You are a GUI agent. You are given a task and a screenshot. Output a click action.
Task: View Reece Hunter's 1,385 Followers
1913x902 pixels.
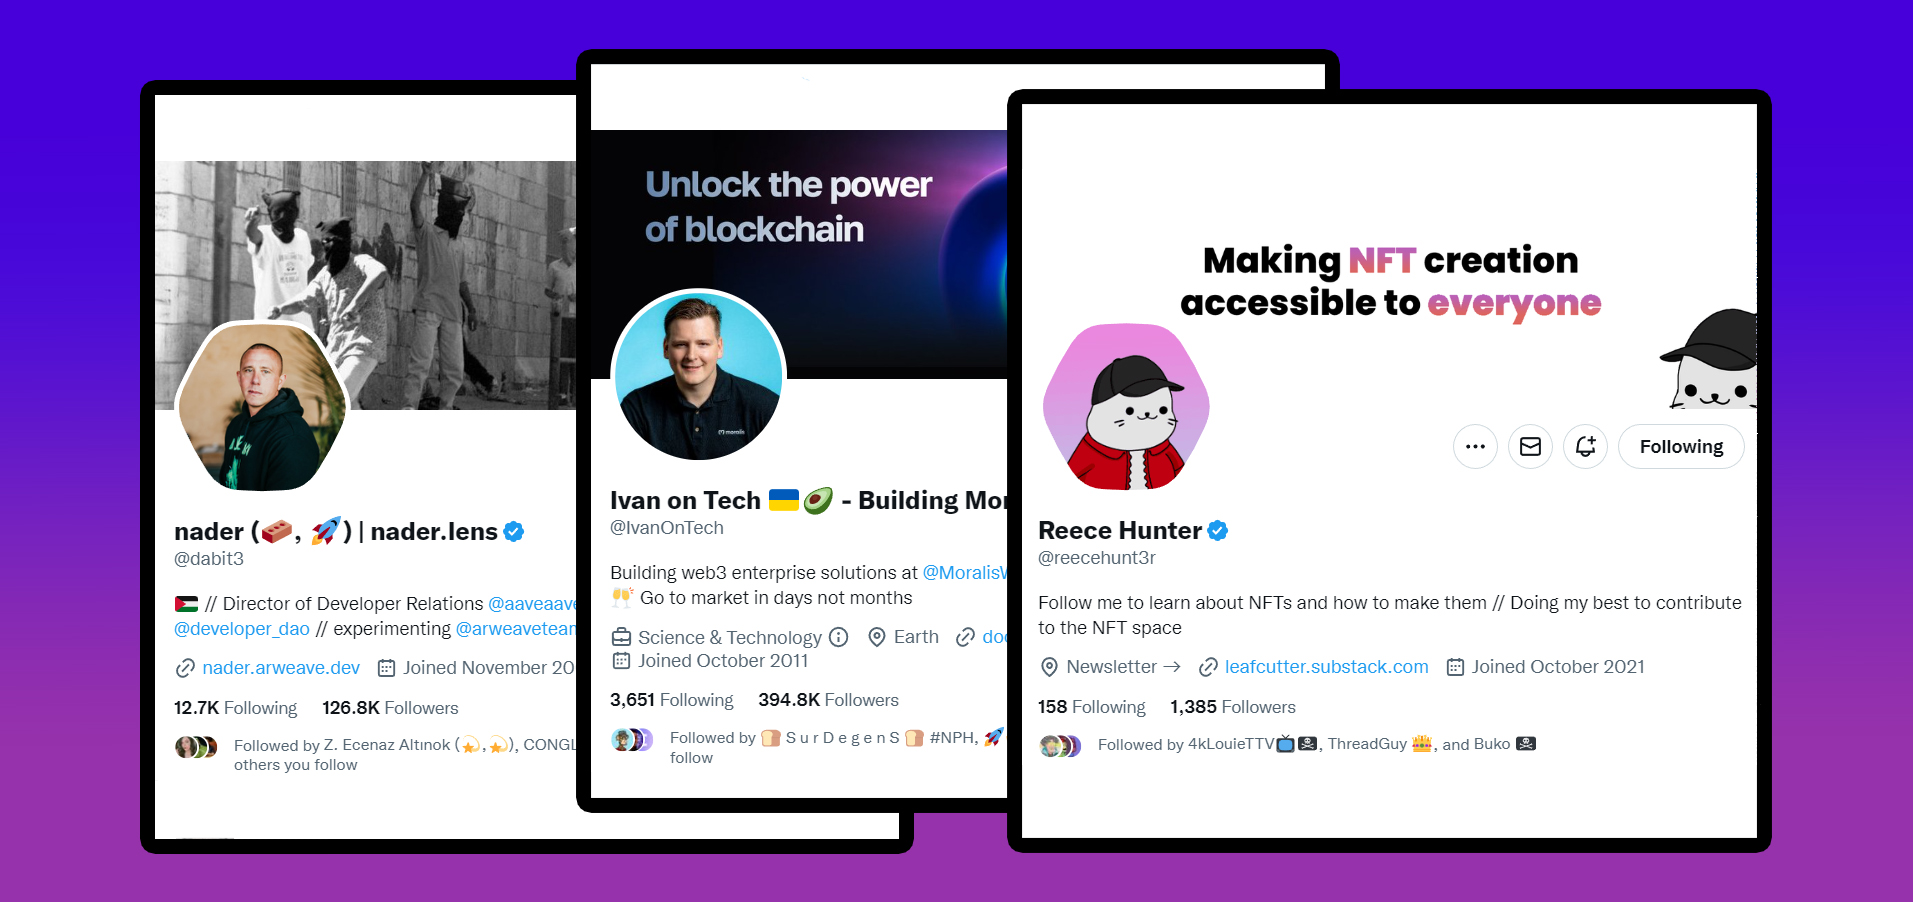pyautogui.click(x=1233, y=707)
